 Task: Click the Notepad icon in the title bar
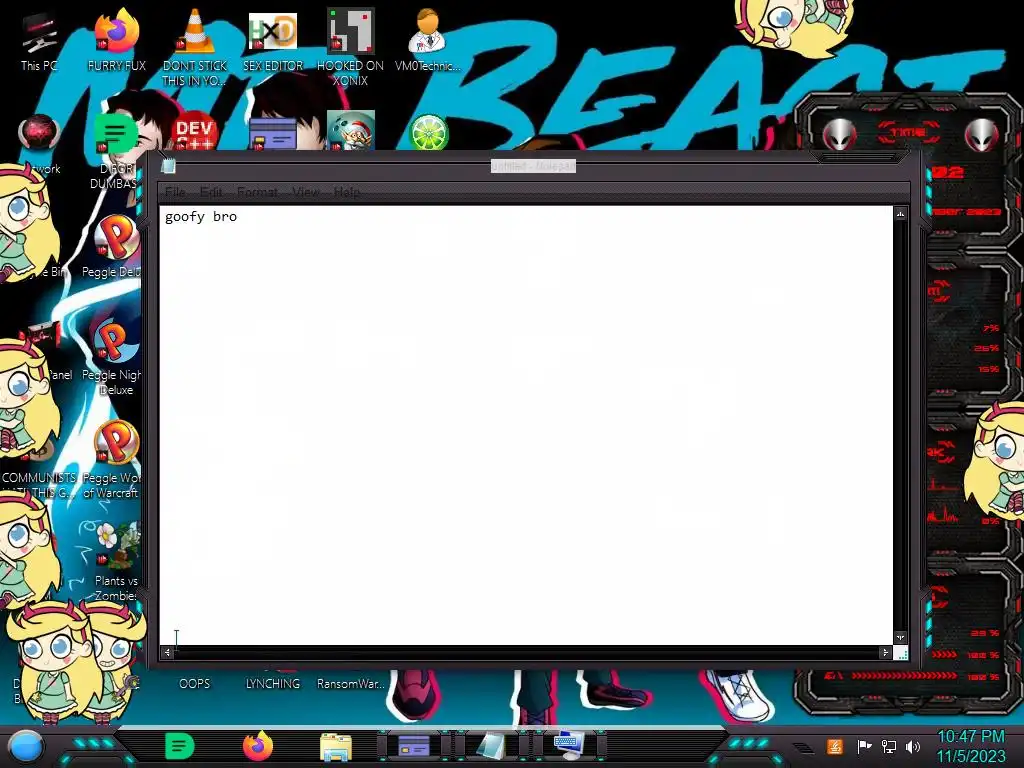point(168,166)
